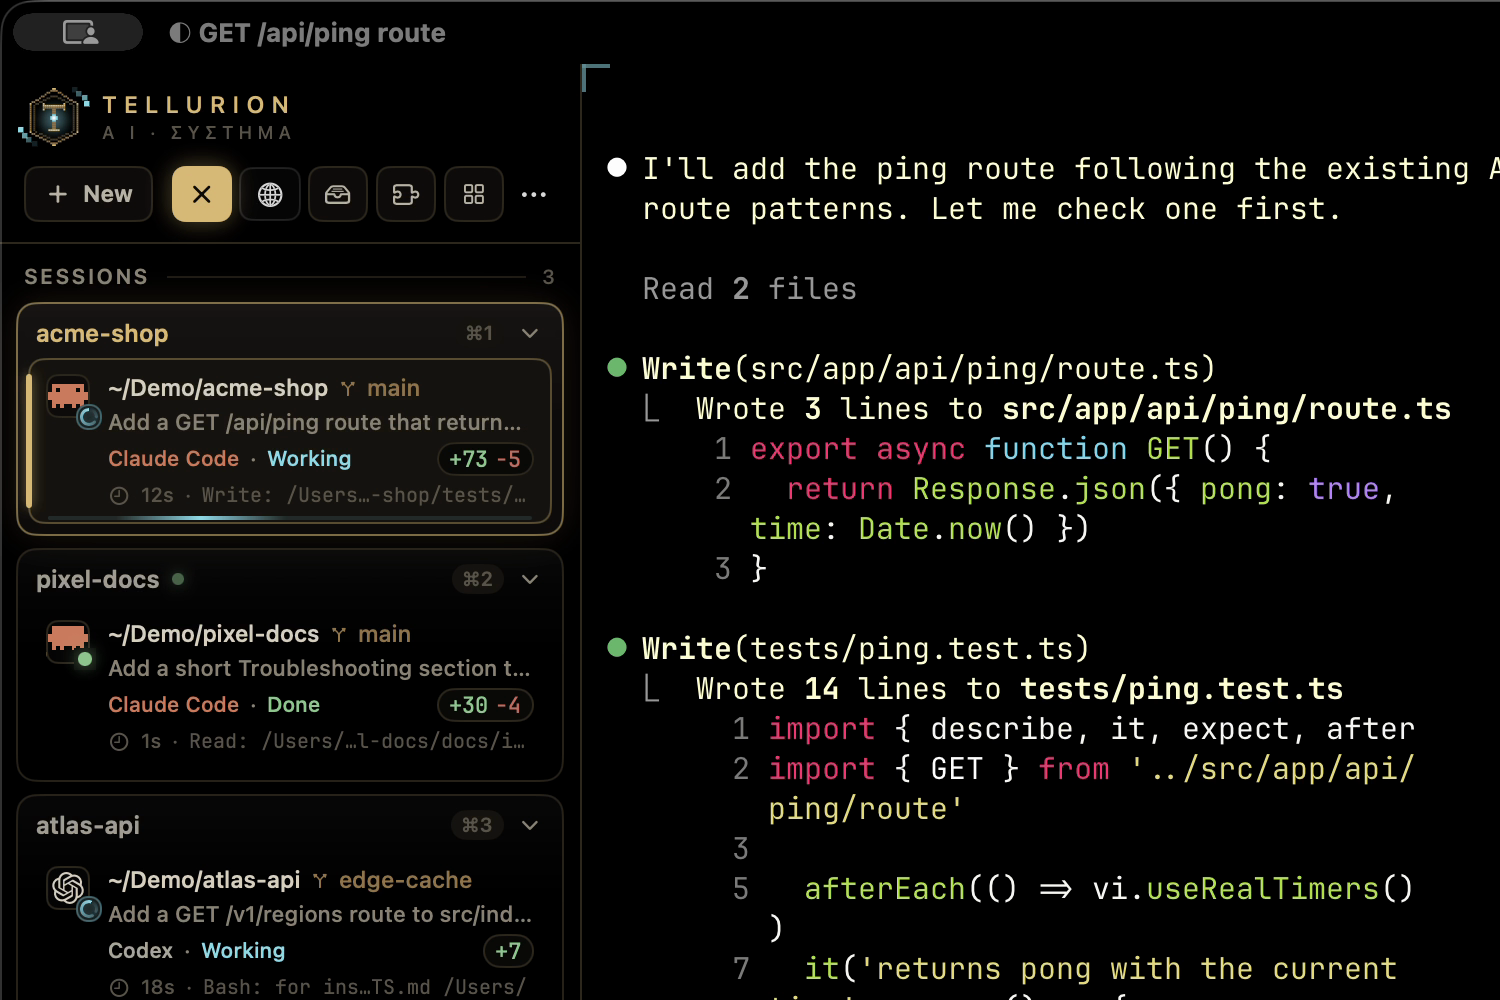Screen dimensions: 1500x1000
Task: Collapse the pixel-docs session group chevron
Action: pos(530,579)
